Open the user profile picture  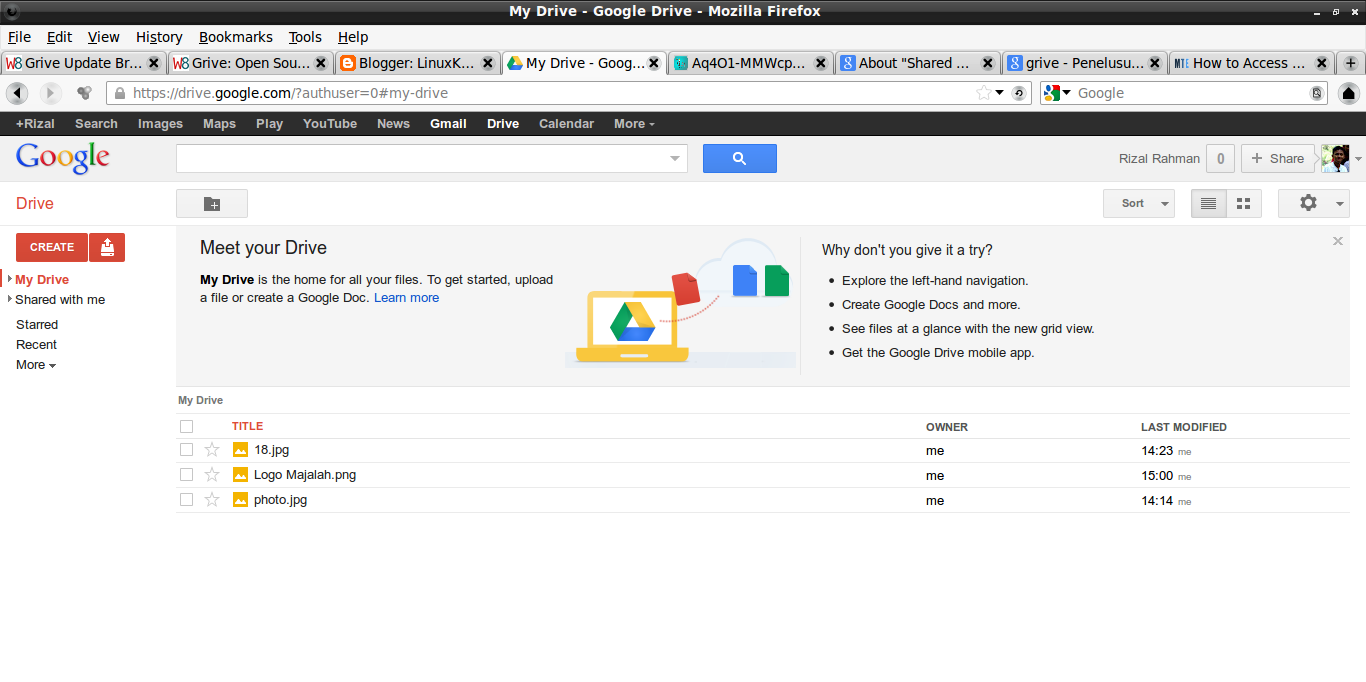point(1335,158)
